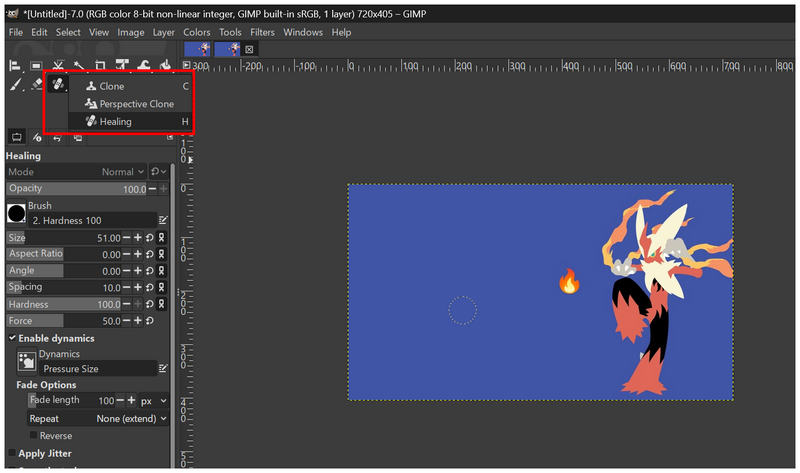Image resolution: width=800 pixels, height=473 pixels.
Task: Decrease Spacing with the minus button
Action: (x=127, y=287)
